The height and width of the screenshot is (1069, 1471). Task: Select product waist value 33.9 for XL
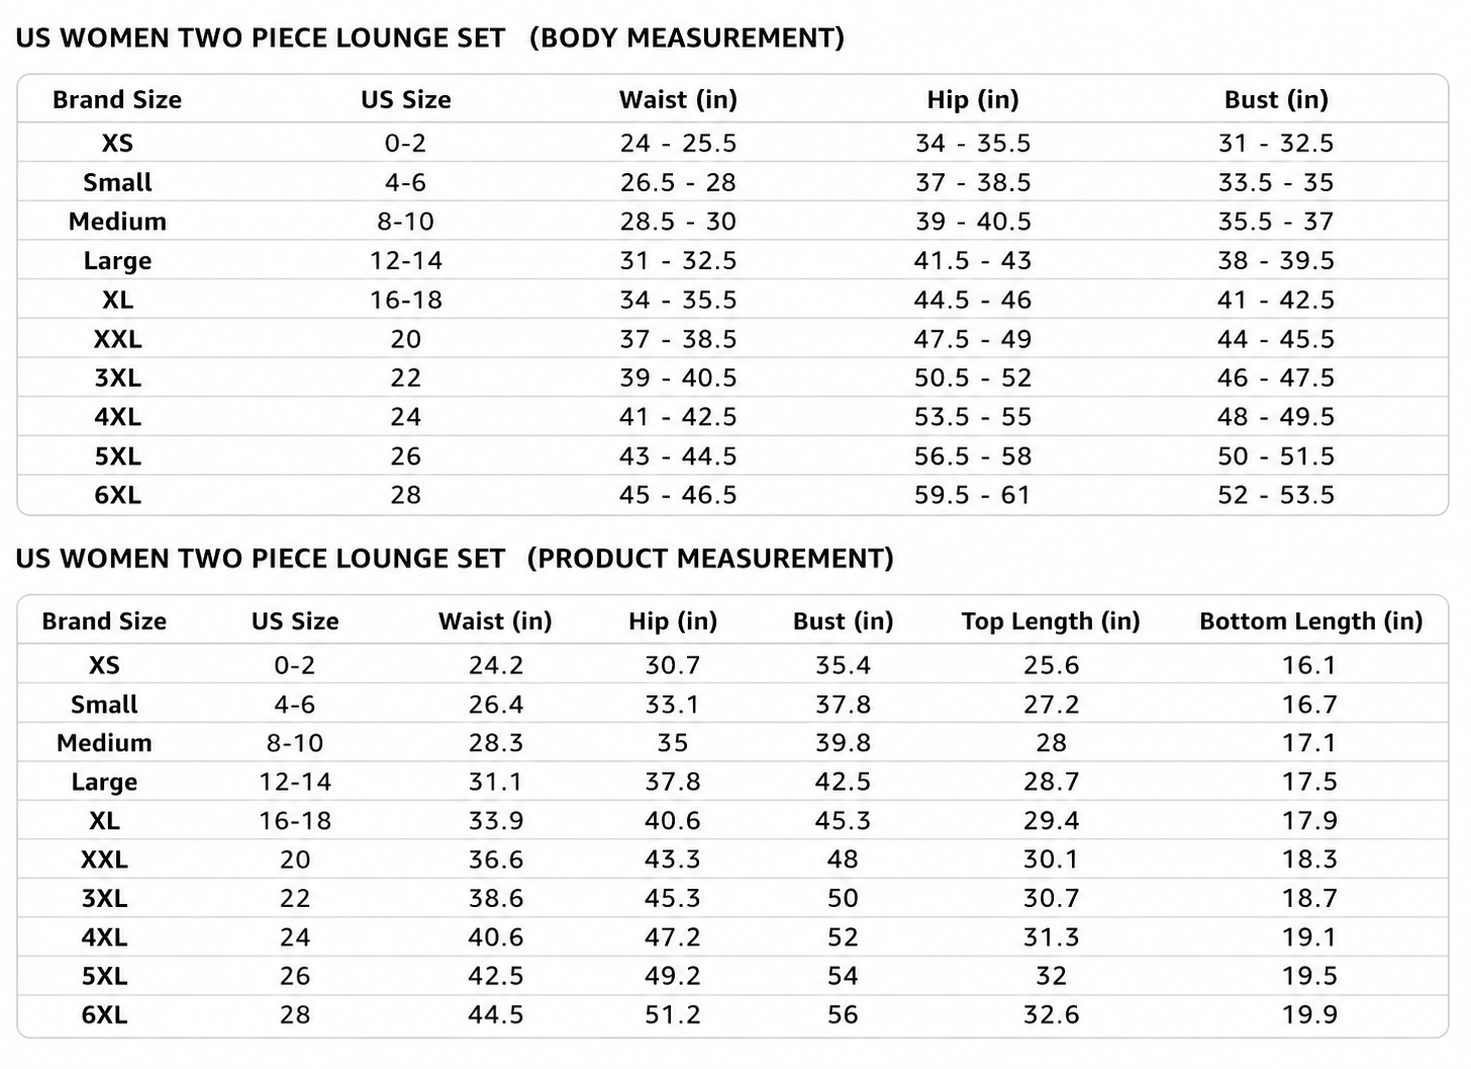click(x=496, y=821)
